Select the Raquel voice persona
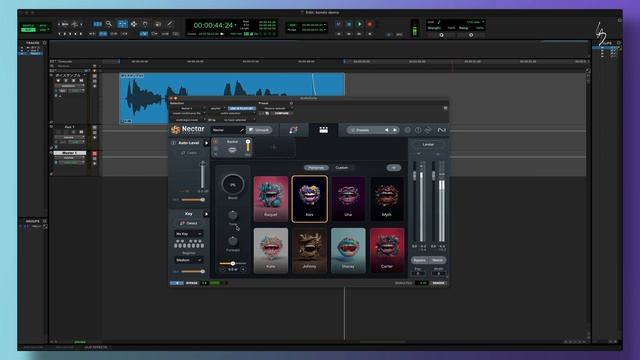 (271, 199)
